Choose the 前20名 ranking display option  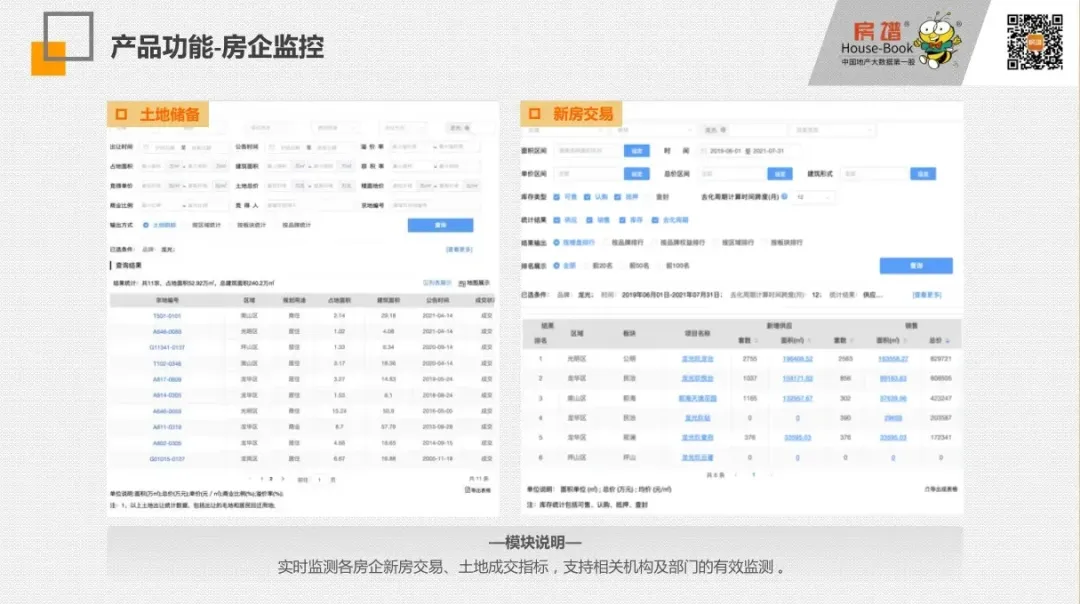602,266
